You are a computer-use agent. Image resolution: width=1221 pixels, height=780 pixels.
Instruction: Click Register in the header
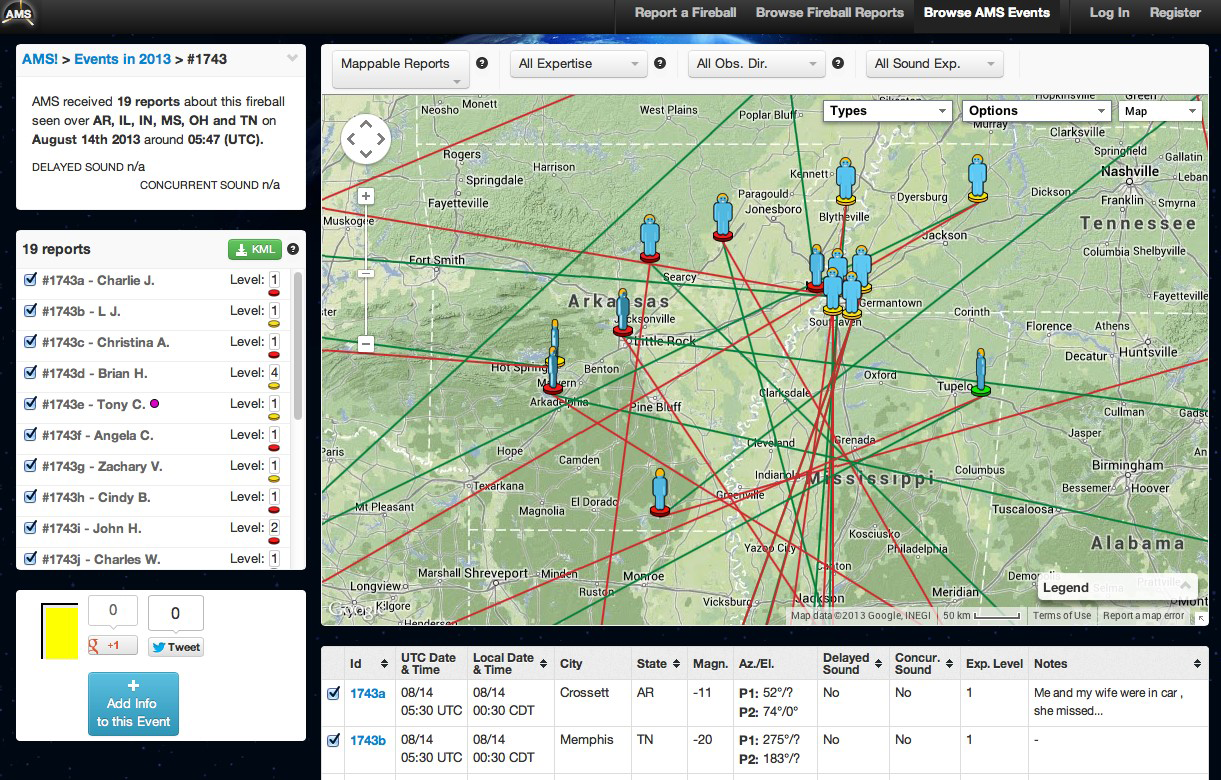(1175, 13)
